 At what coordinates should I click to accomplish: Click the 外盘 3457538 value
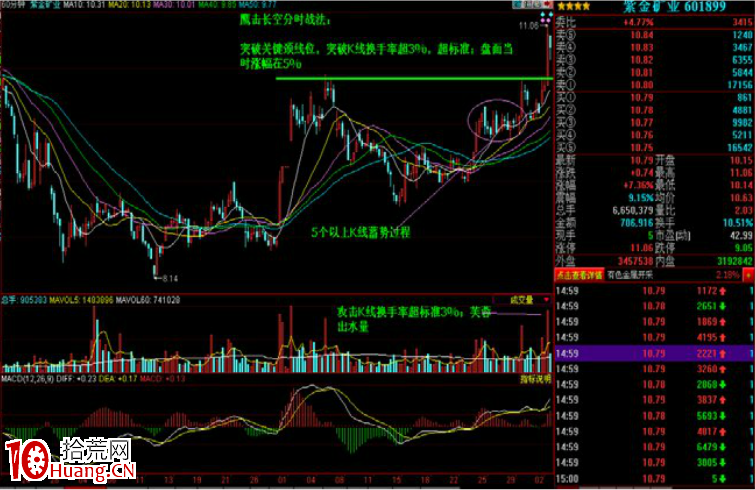(636, 261)
